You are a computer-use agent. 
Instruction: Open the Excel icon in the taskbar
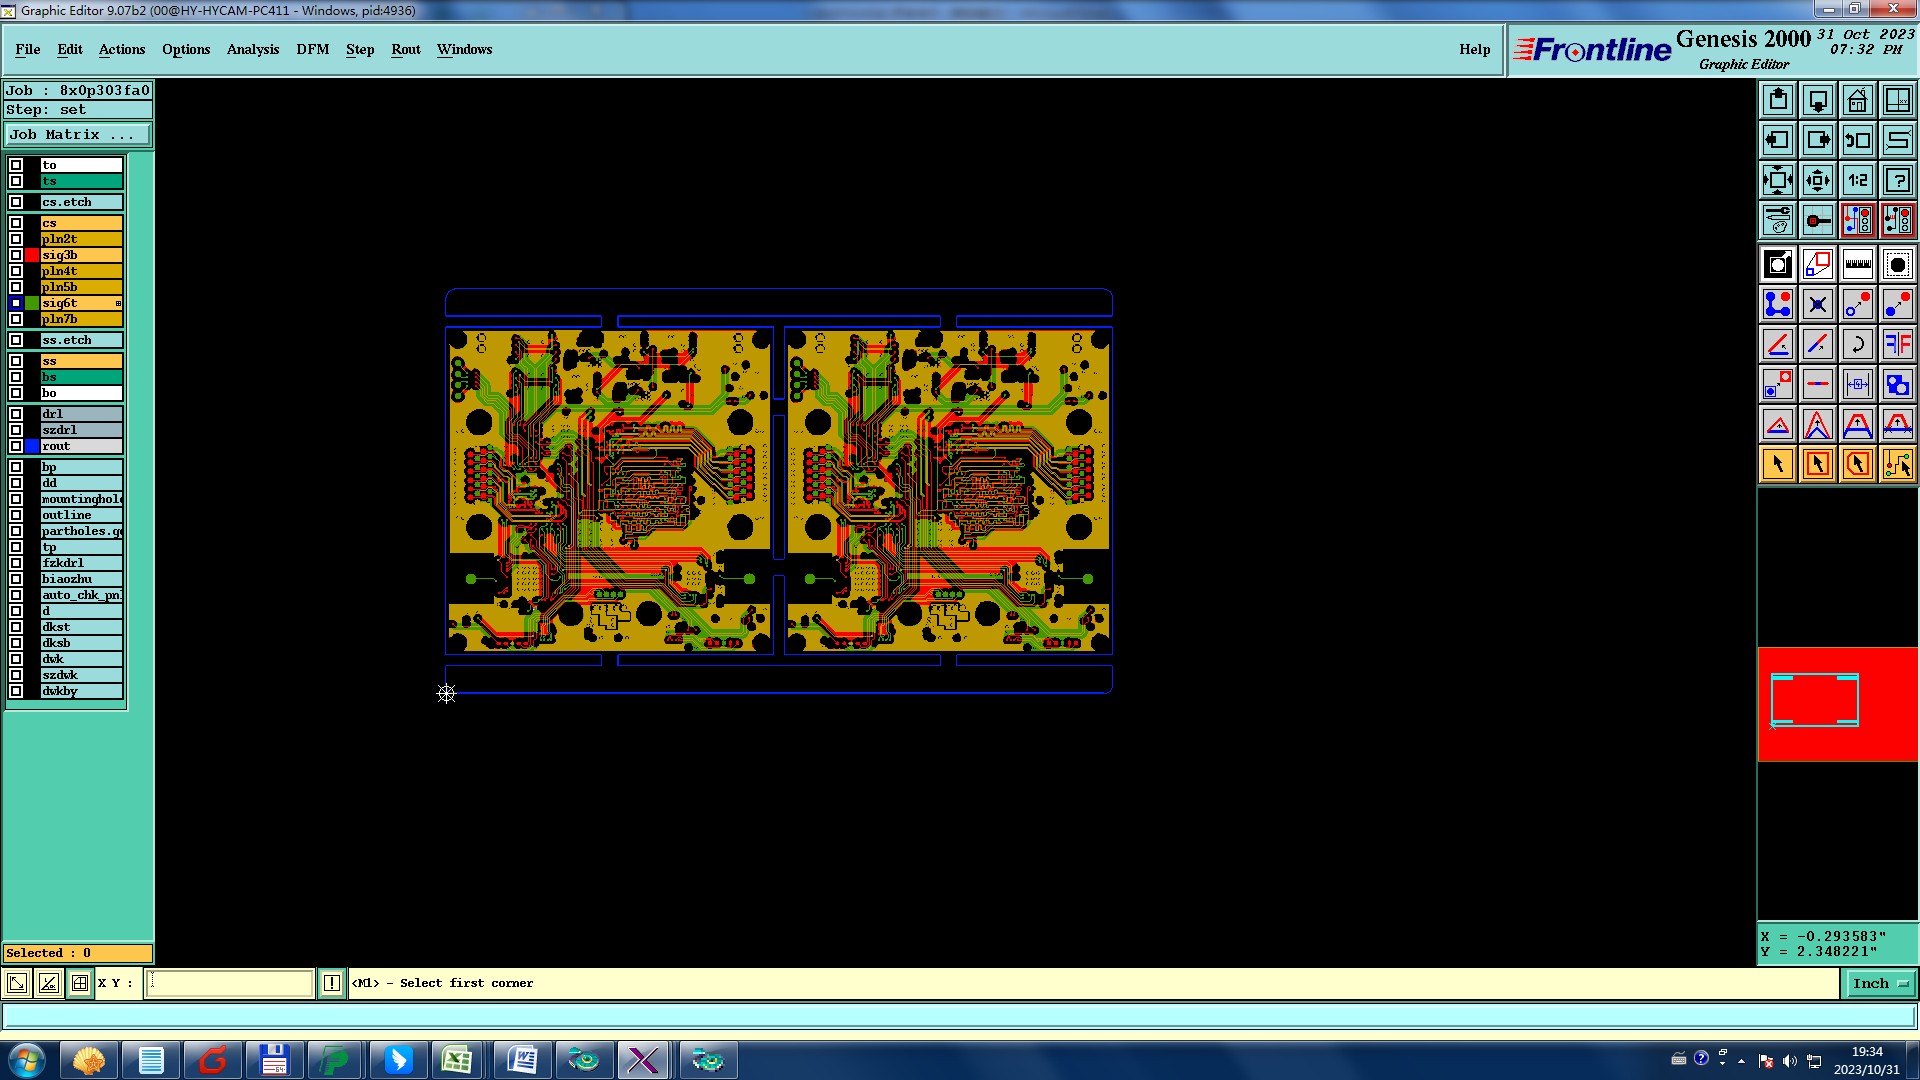point(458,1060)
